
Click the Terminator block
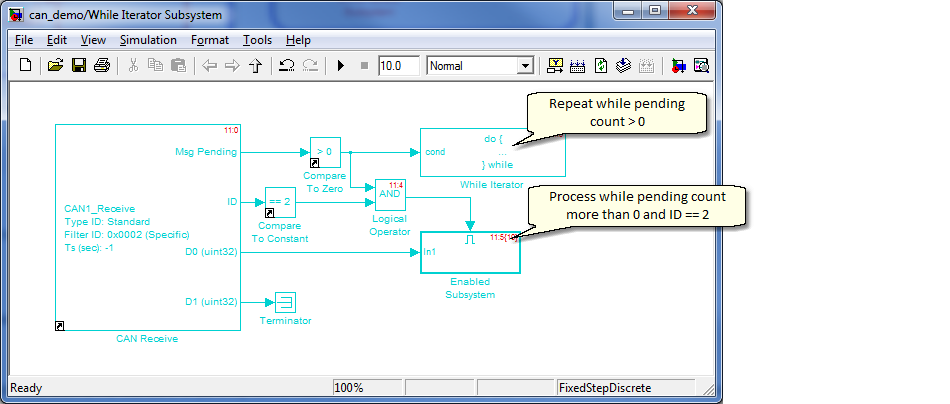[285, 302]
